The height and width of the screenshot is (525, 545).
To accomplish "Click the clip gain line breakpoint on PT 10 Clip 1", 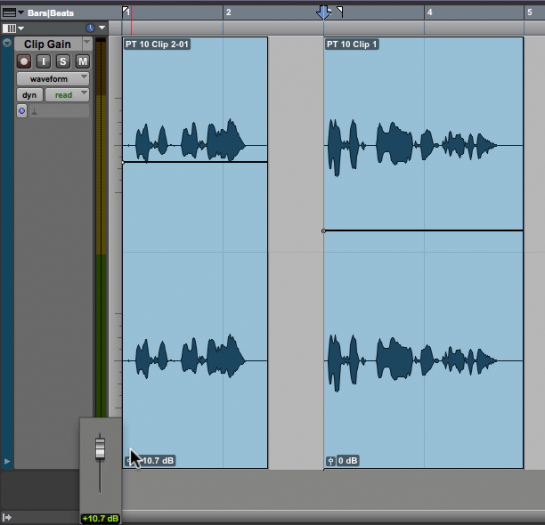I will [324, 231].
